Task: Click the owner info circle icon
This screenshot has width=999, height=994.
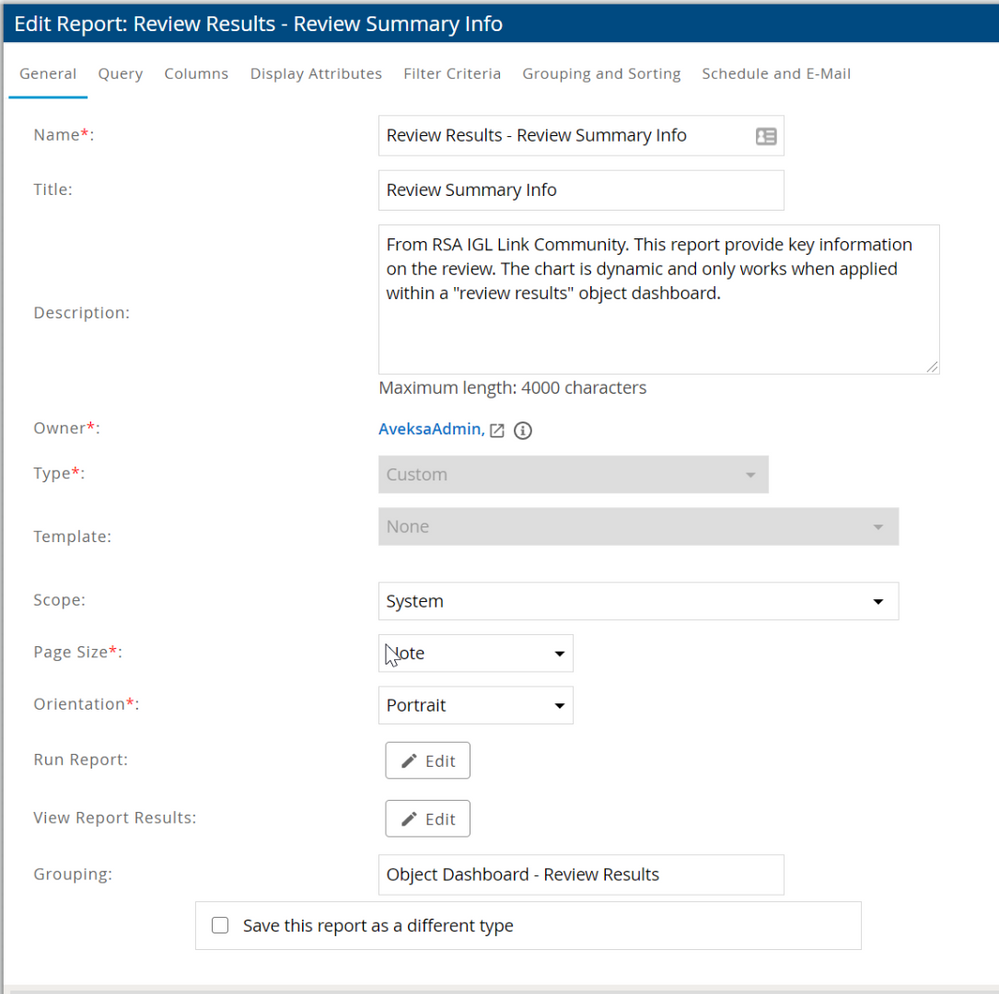Action: pyautogui.click(x=522, y=431)
